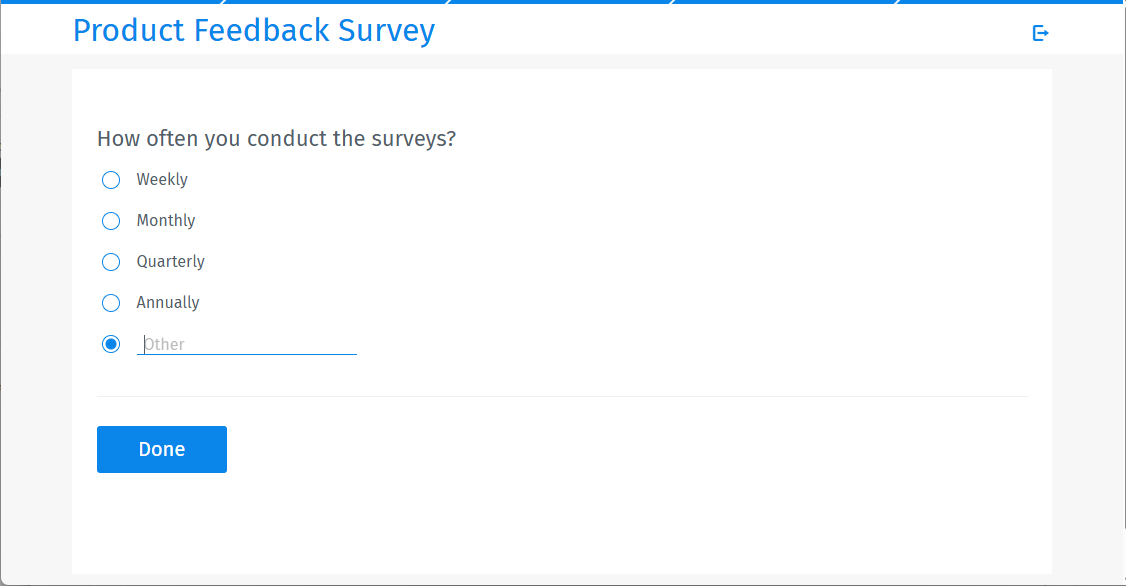The width and height of the screenshot is (1126, 586).
Task: Click the Quarterly label text
Action: tap(171, 262)
